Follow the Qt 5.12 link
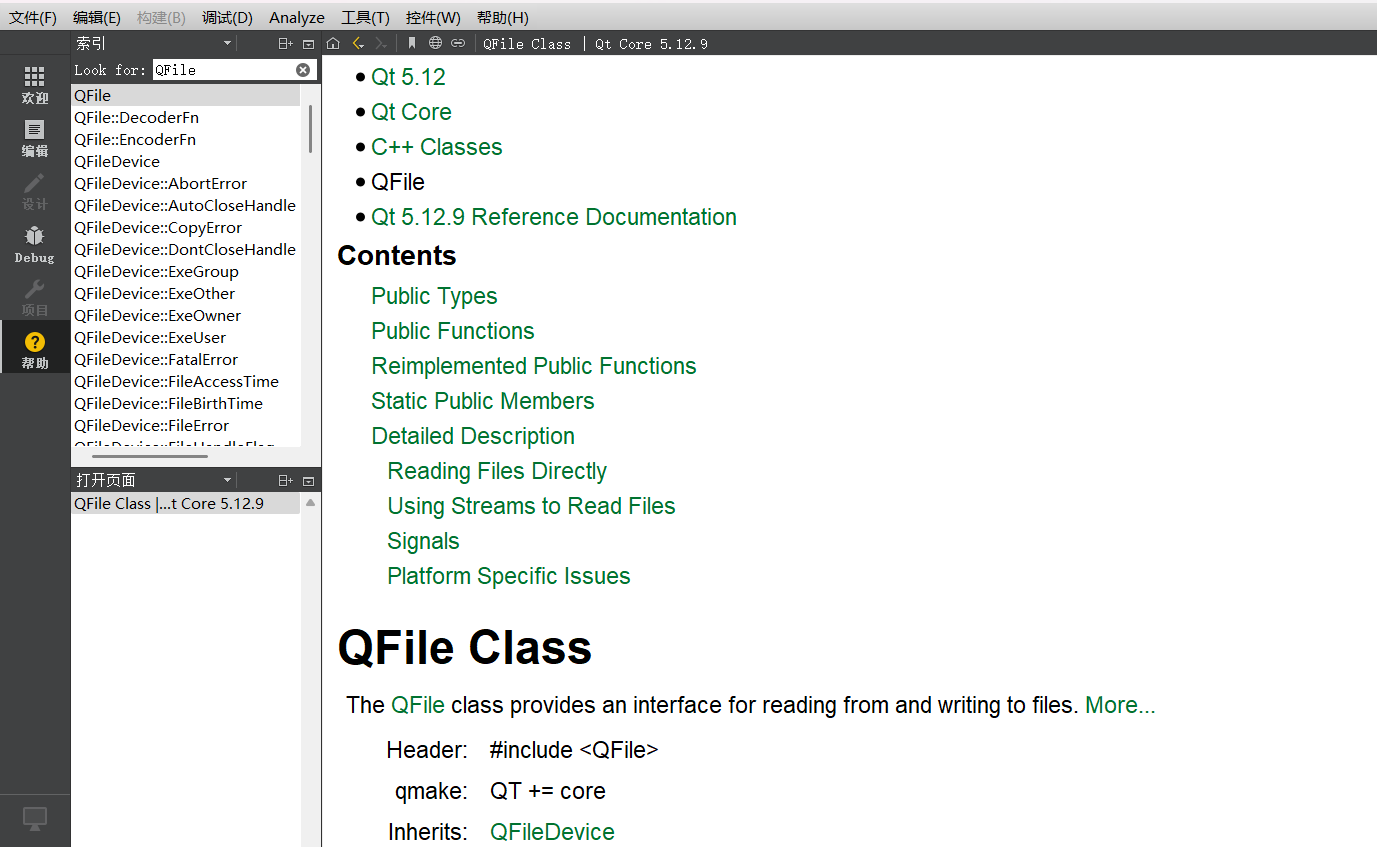1377x847 pixels. pos(408,77)
